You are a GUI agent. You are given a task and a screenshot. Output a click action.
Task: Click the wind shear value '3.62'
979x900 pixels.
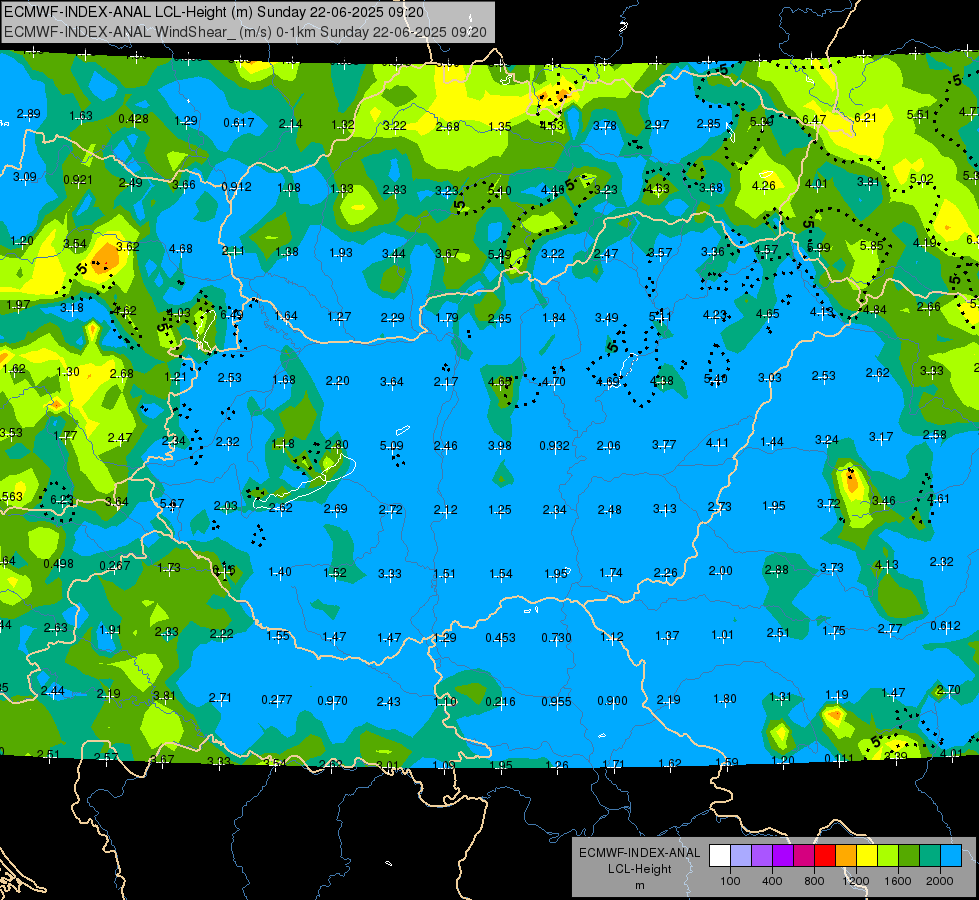point(128,246)
